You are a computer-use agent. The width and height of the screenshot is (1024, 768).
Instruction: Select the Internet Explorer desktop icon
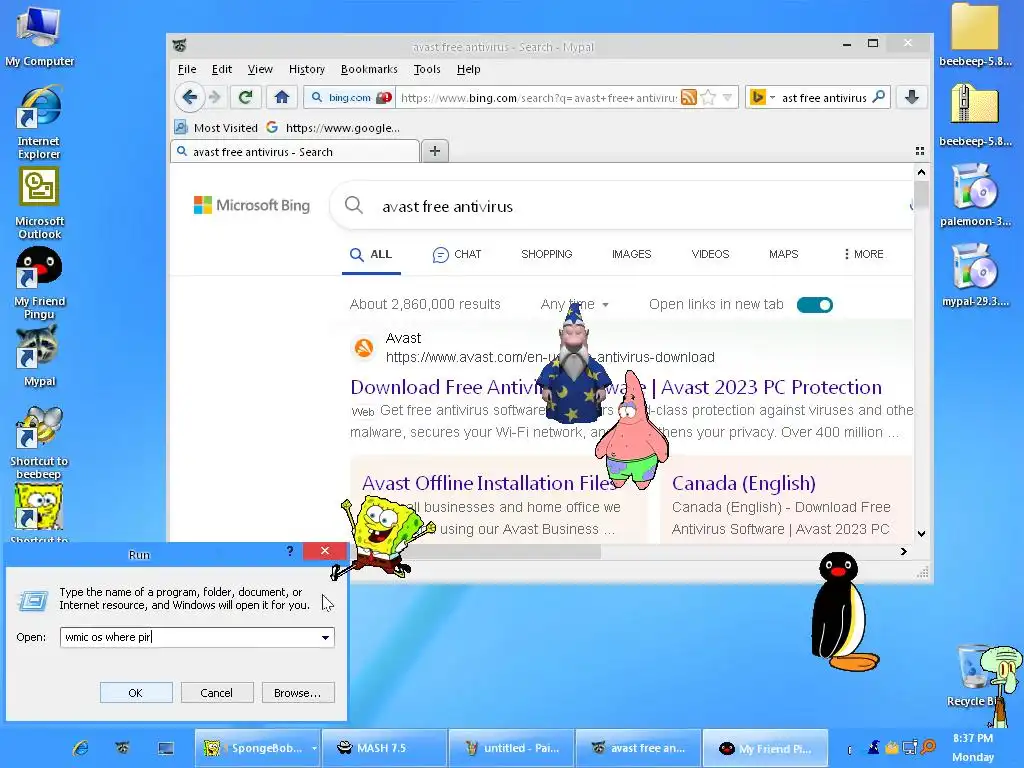(x=39, y=122)
